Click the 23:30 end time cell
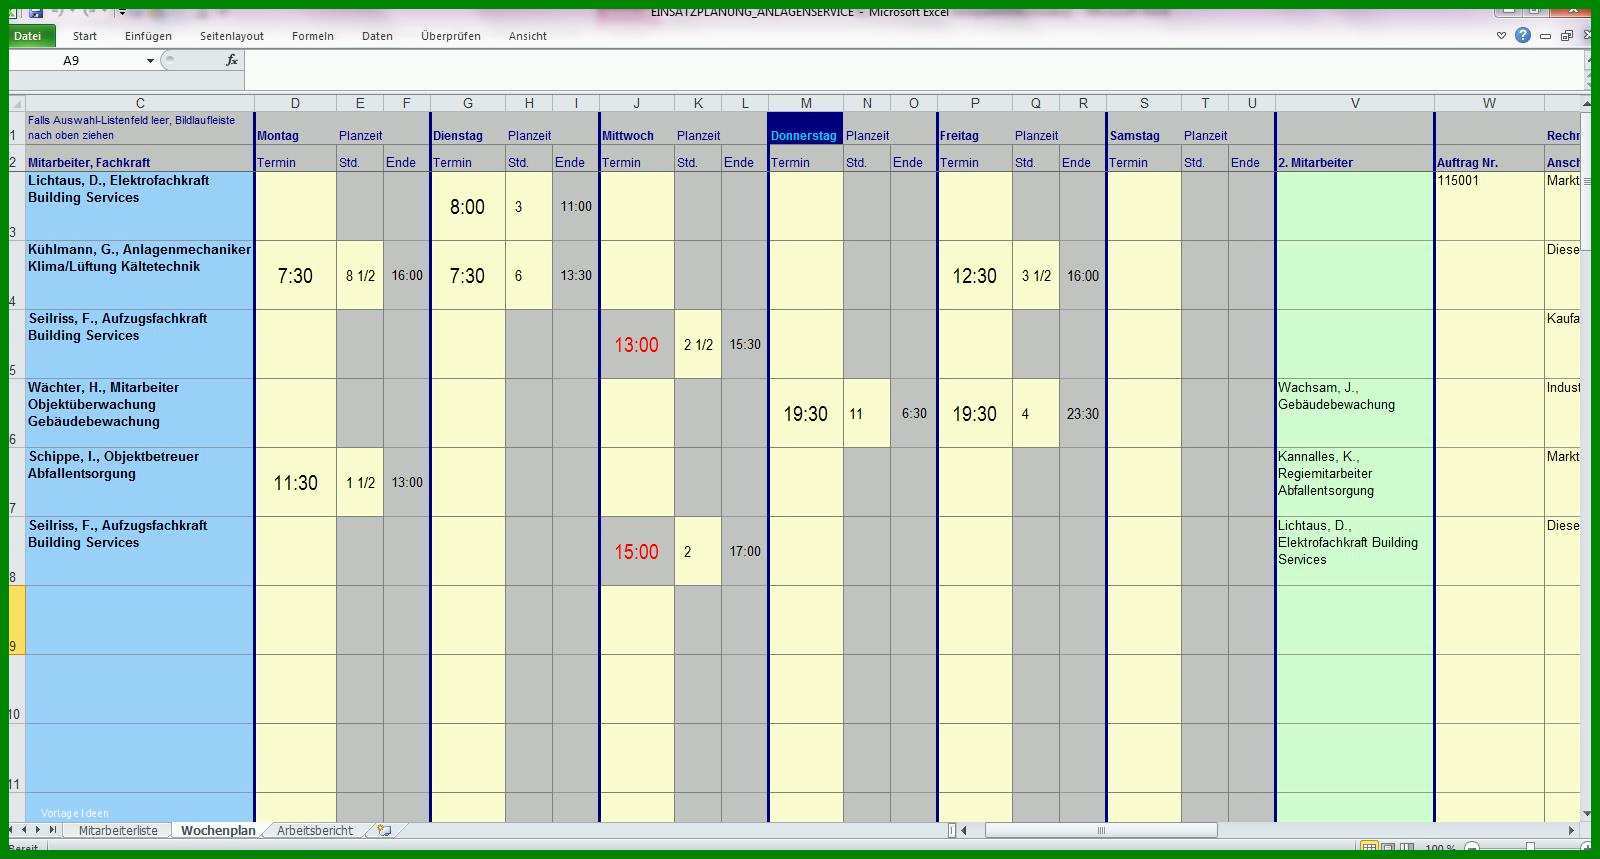 coord(1083,413)
